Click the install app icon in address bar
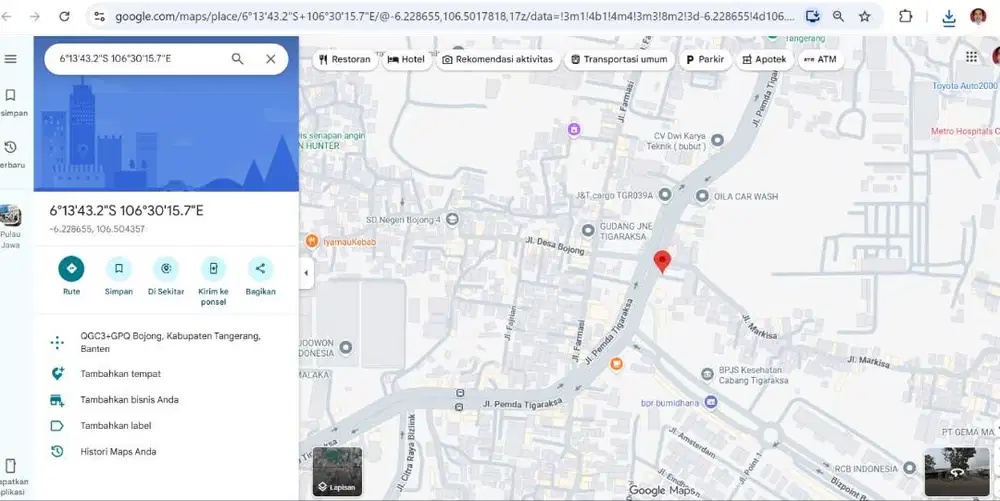The height and width of the screenshot is (501, 1000). (x=812, y=17)
